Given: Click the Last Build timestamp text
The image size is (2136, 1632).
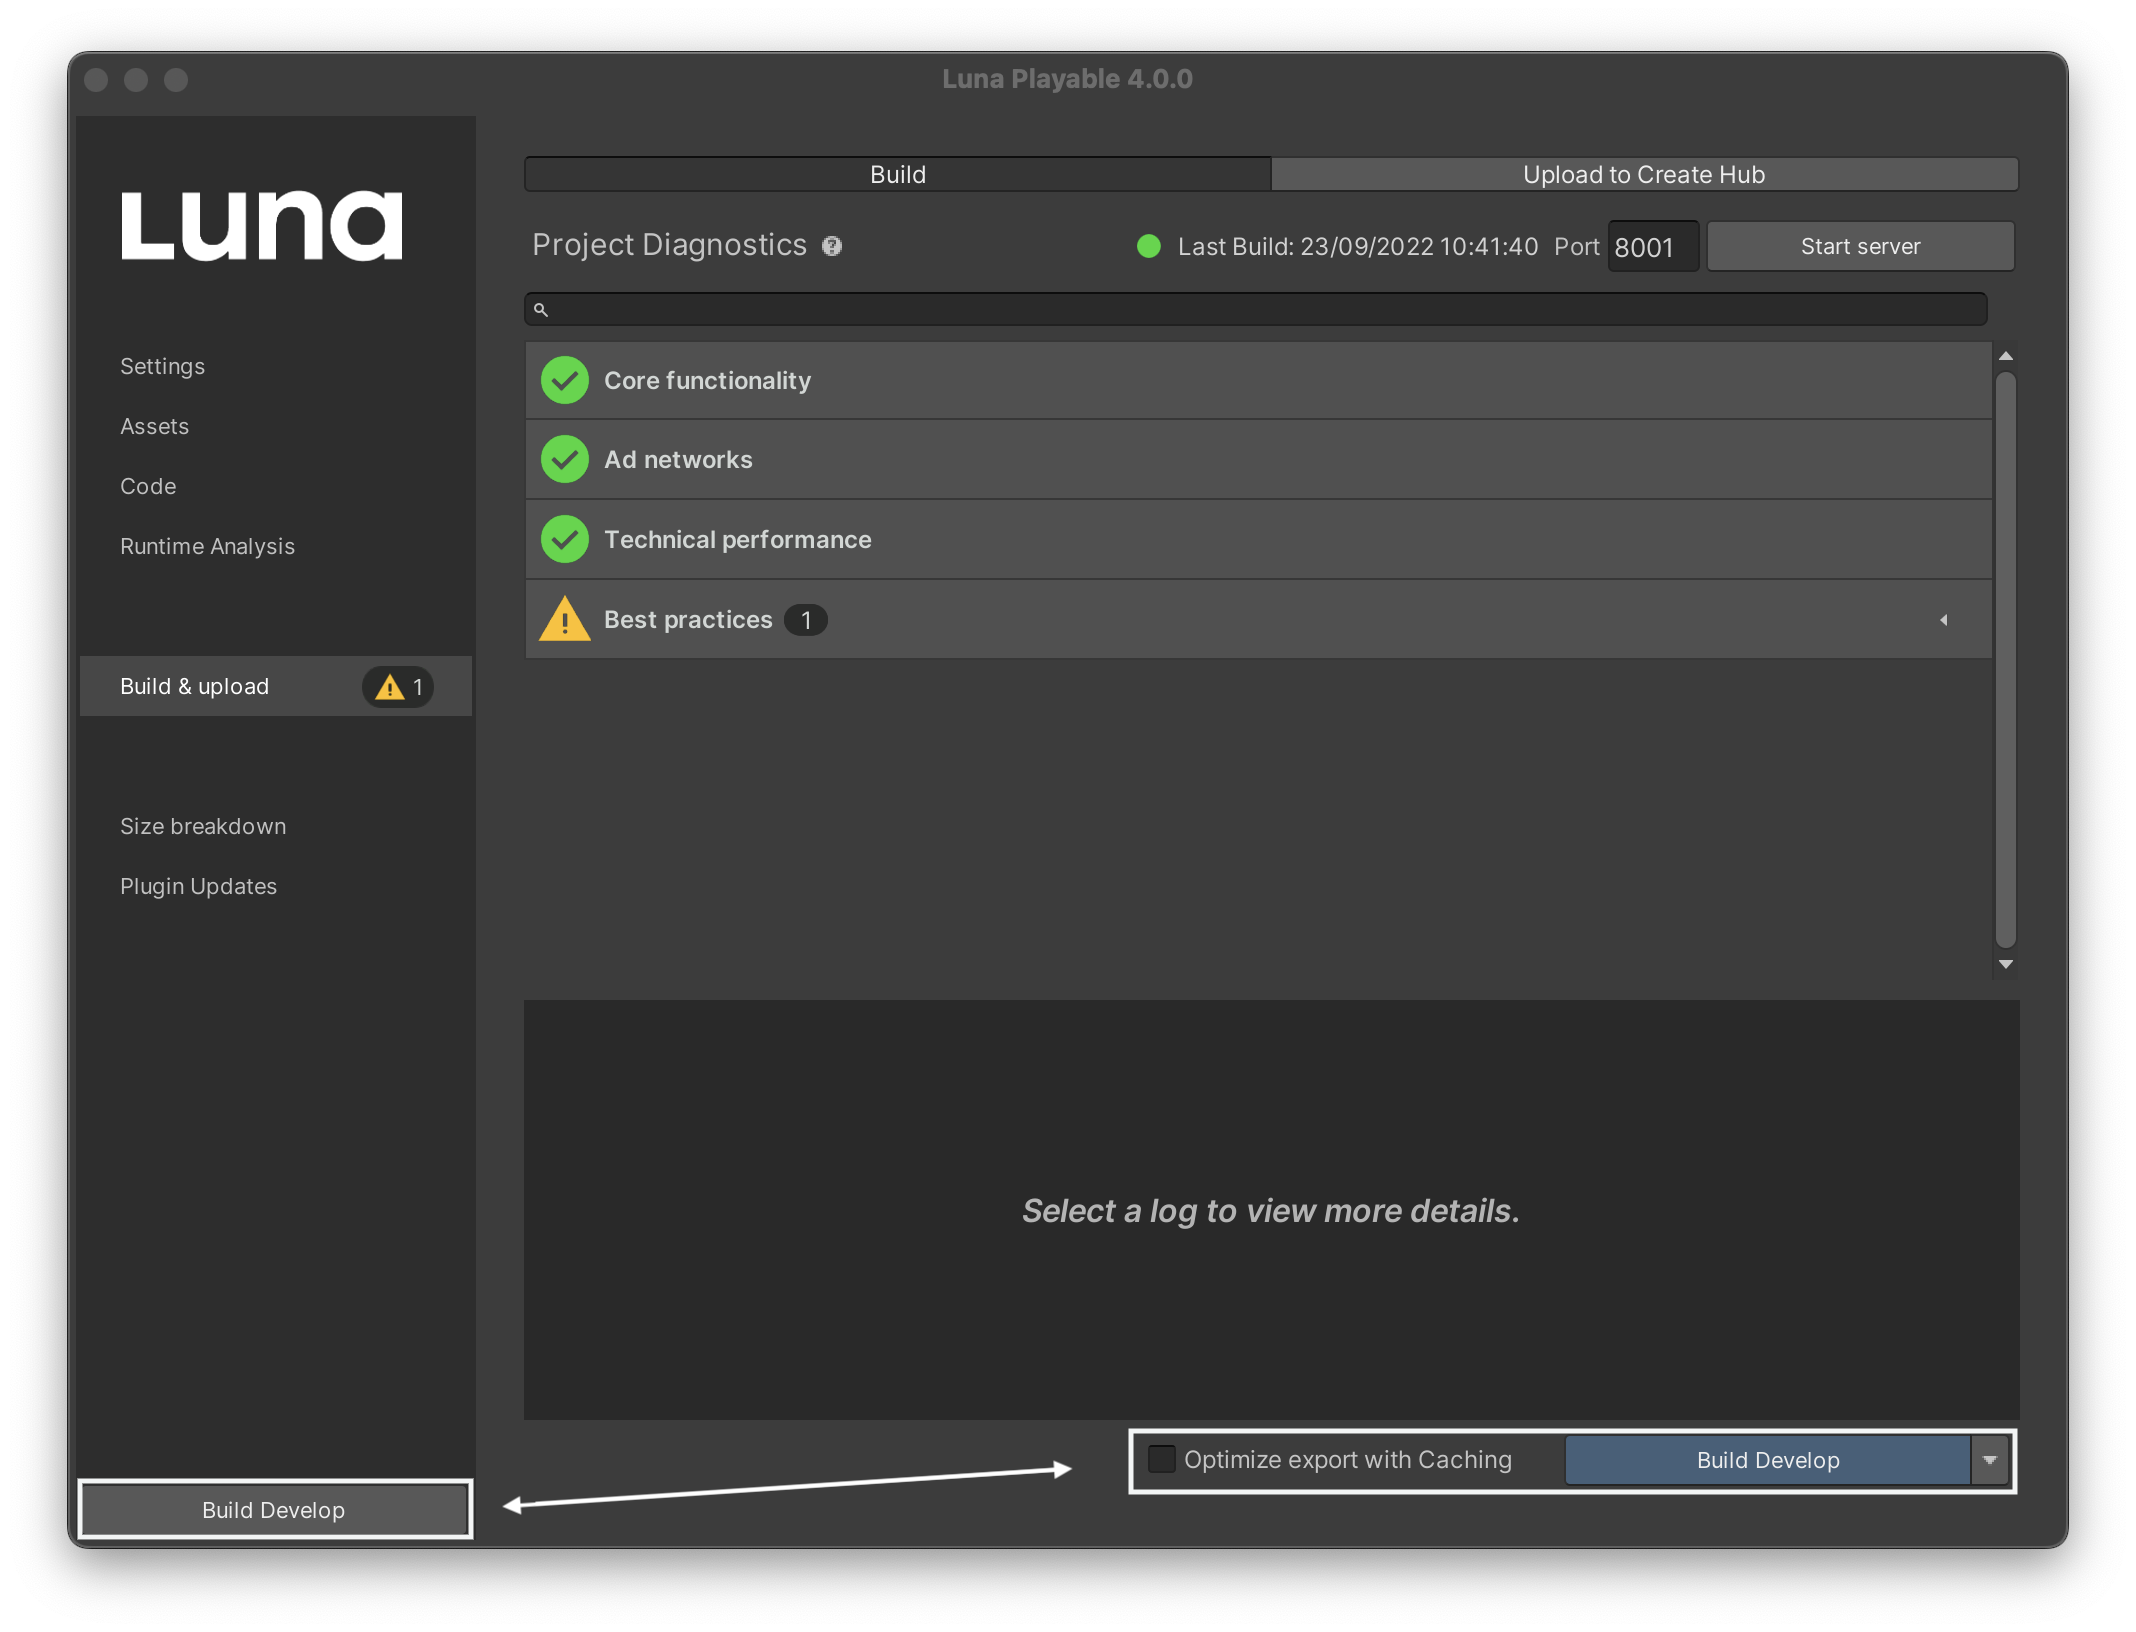Looking at the screenshot, I should [x=1358, y=247].
